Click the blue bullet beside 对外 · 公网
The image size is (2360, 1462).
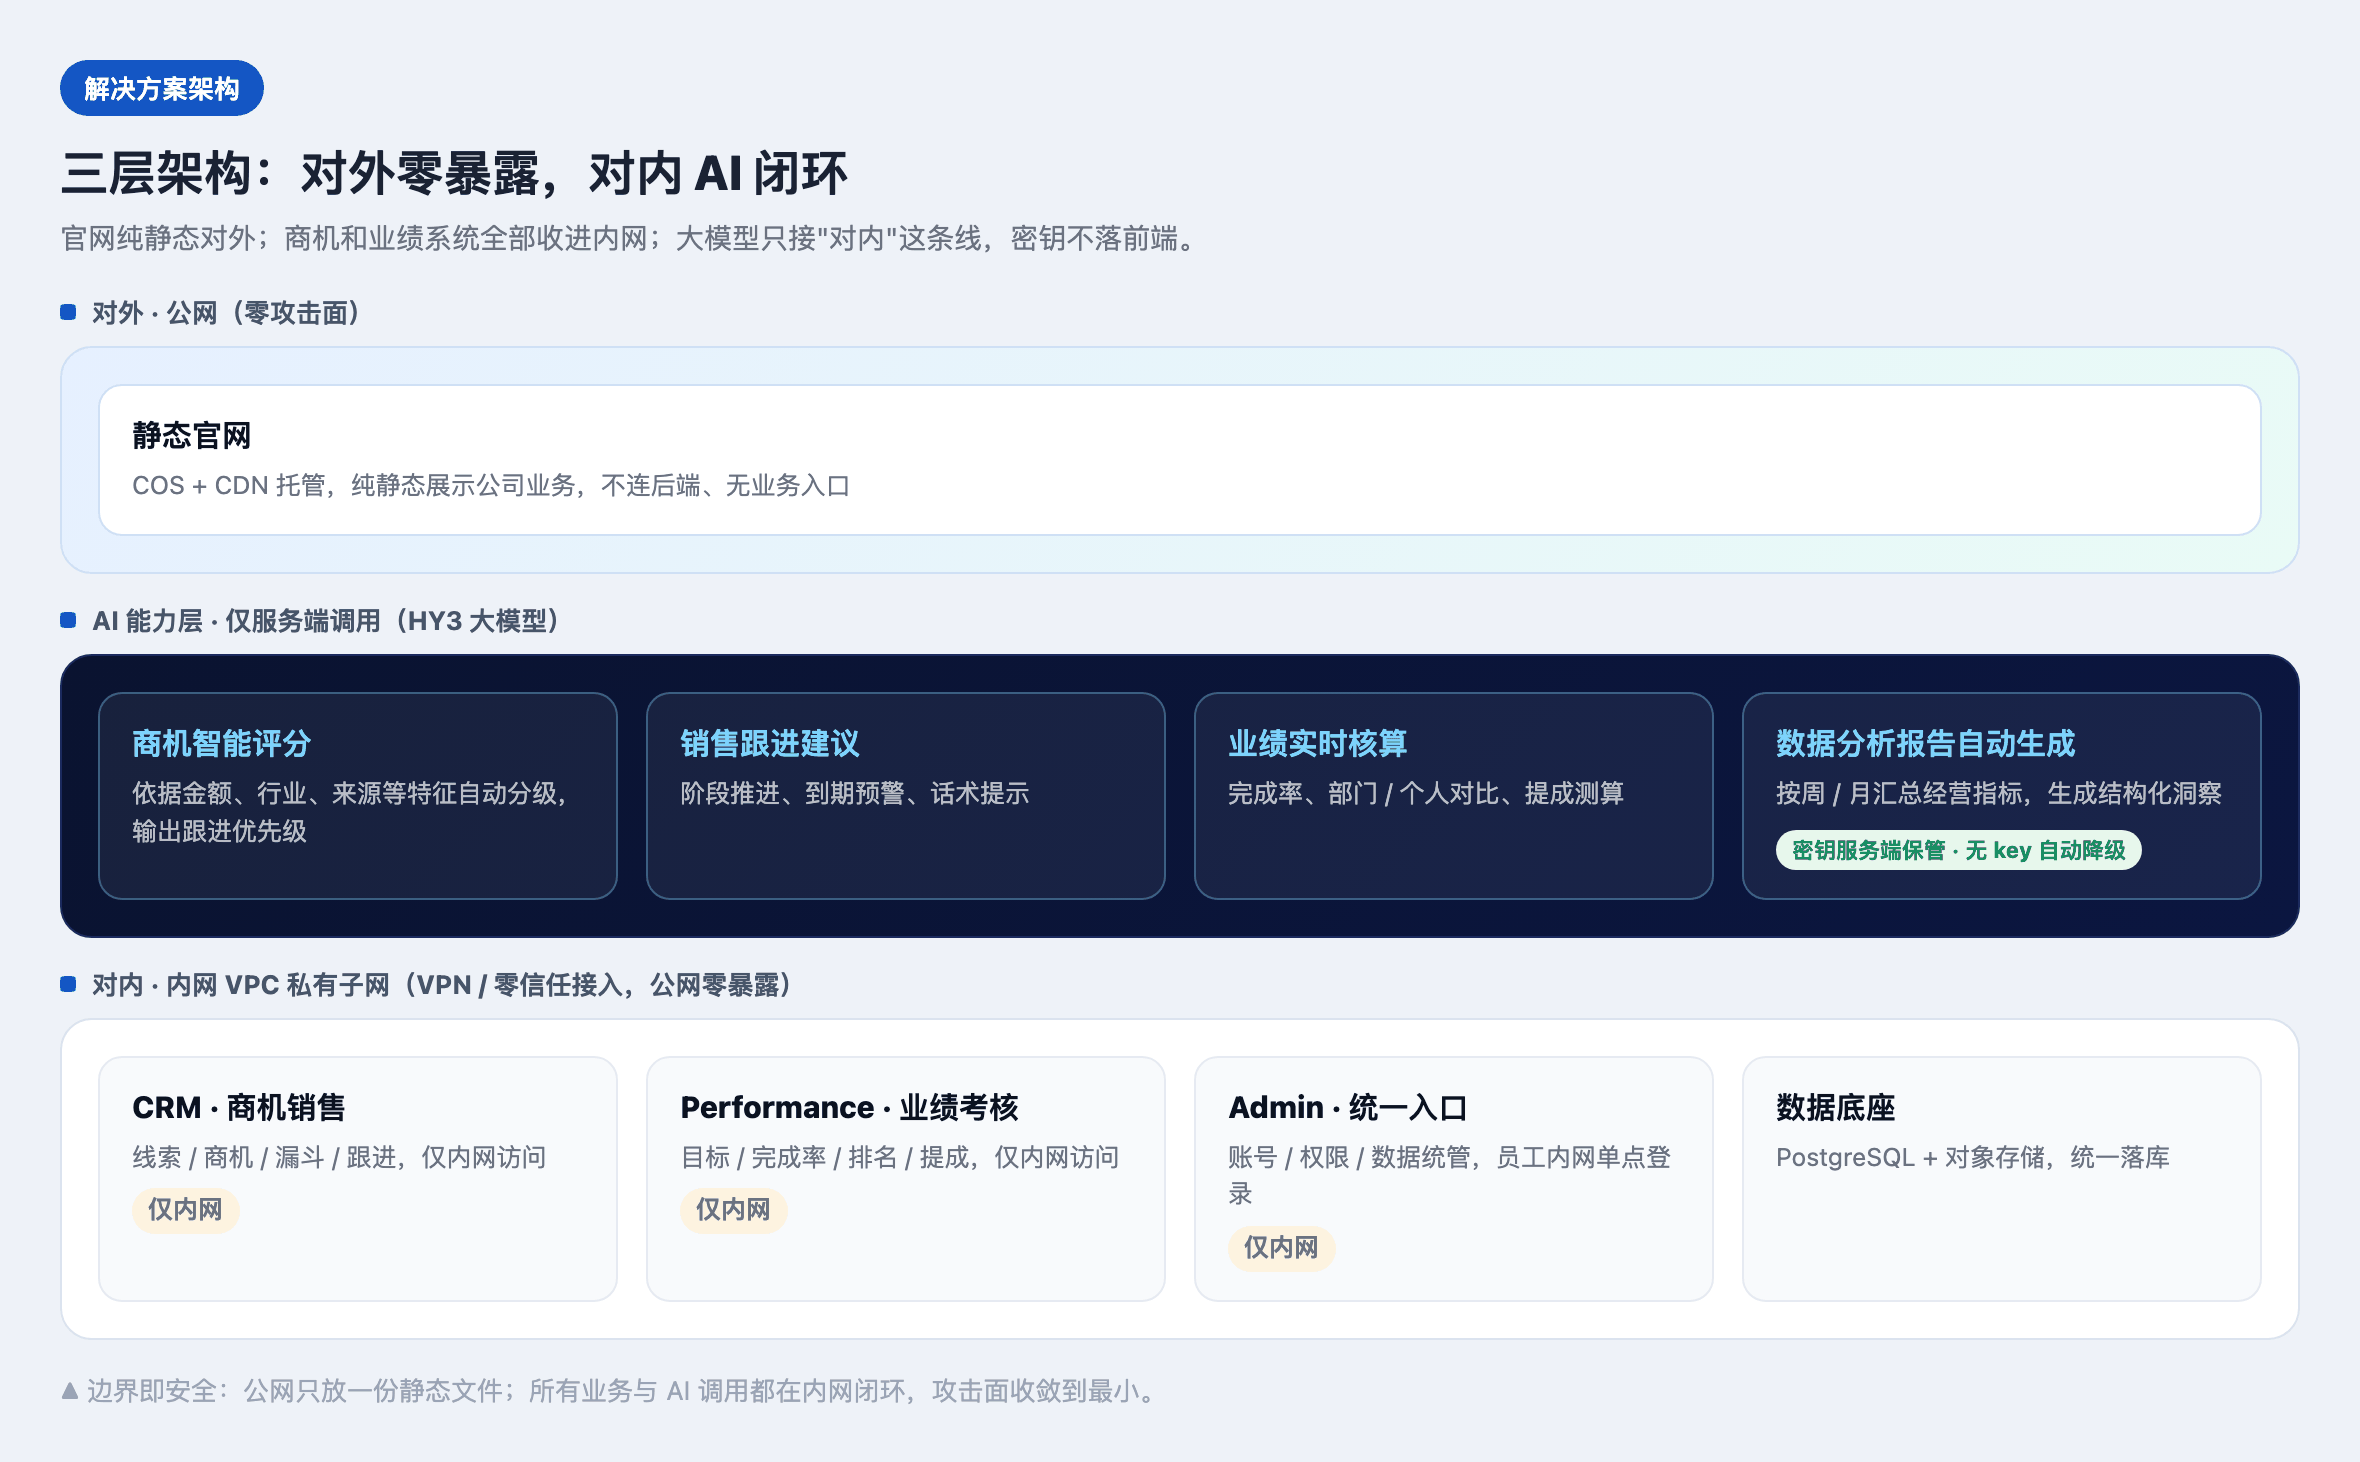pyautogui.click(x=68, y=312)
